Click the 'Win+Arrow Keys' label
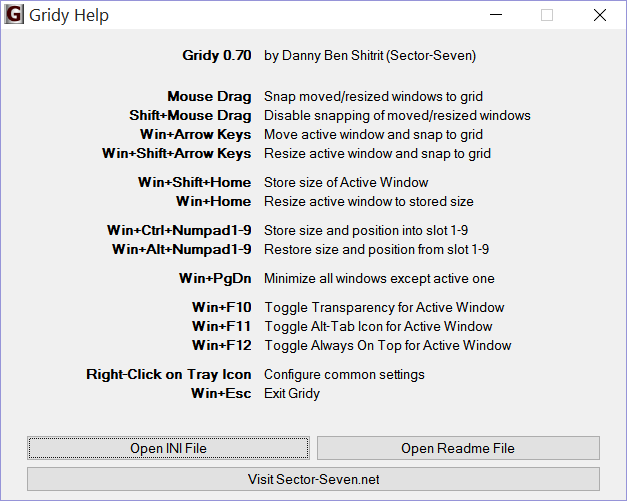 pyautogui.click(x=196, y=135)
